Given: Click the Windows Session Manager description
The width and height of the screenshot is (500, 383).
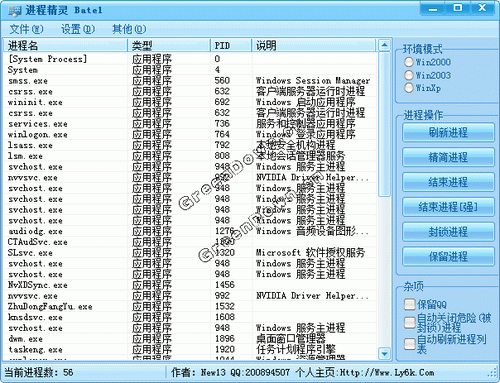Looking at the screenshot, I should click(x=313, y=81).
